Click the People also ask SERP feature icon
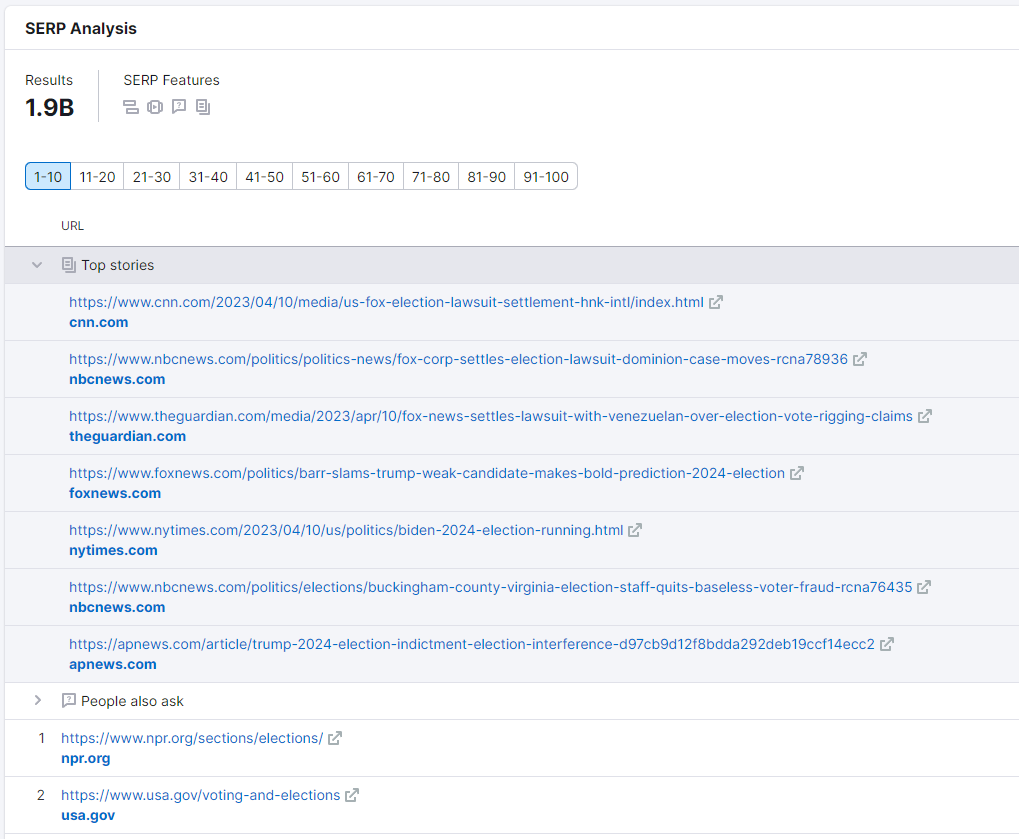Viewport: 1019px width, 839px height. tap(179, 107)
